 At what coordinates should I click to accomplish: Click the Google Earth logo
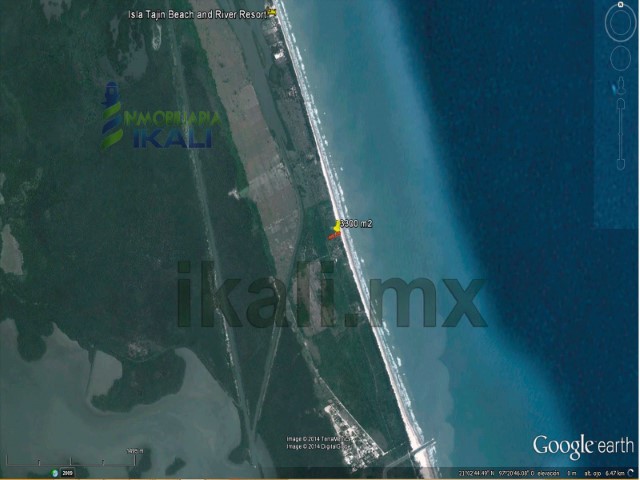coord(581,446)
